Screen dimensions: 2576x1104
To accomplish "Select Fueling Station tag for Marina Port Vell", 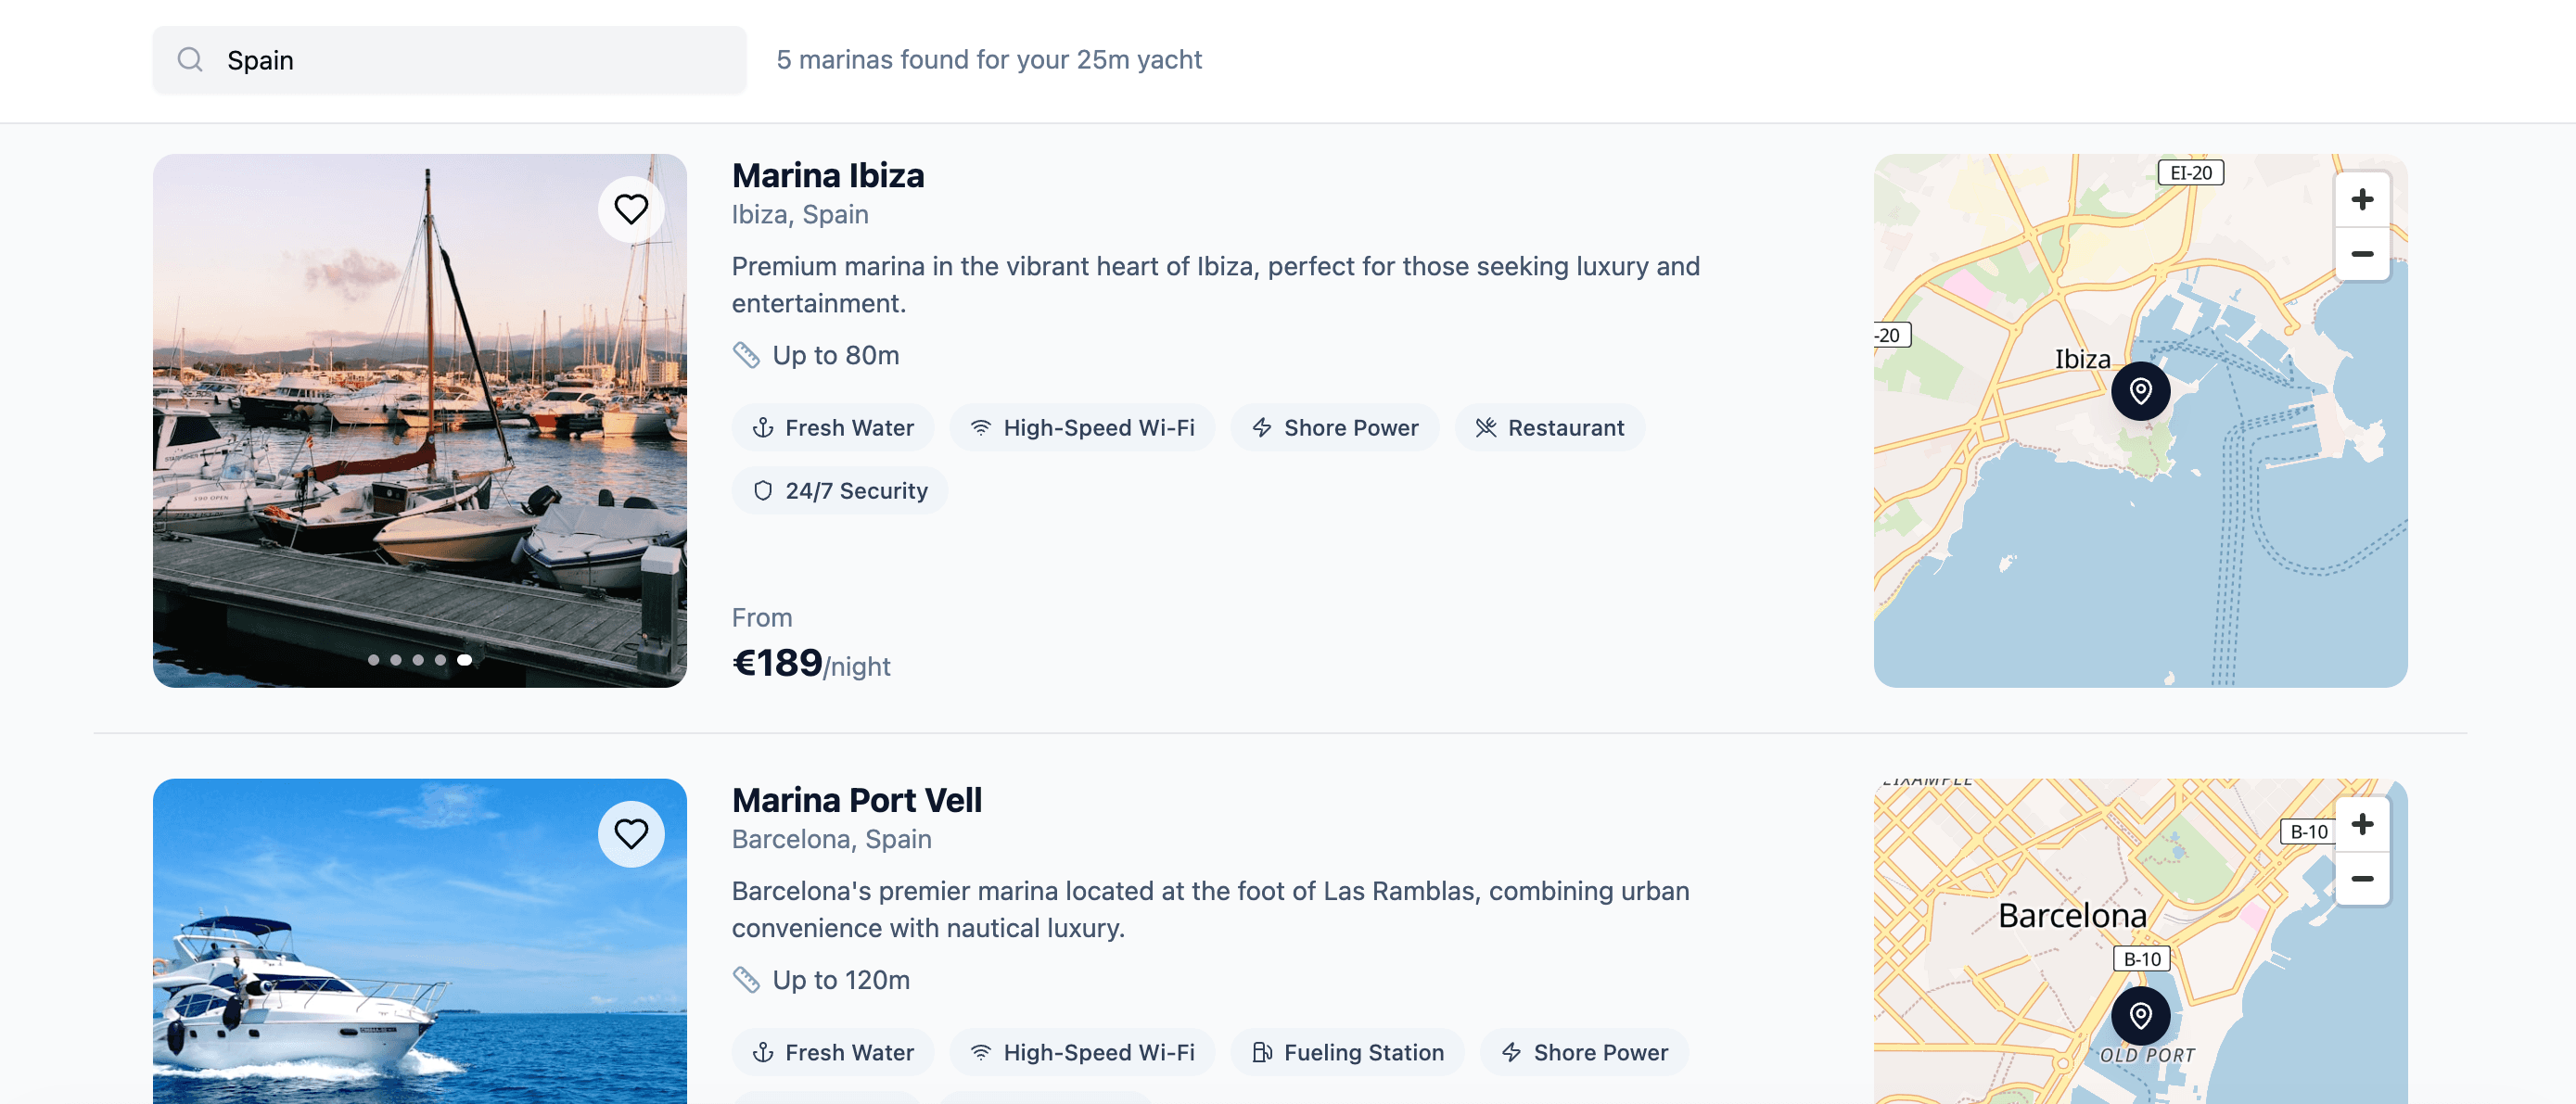I will [1347, 1052].
